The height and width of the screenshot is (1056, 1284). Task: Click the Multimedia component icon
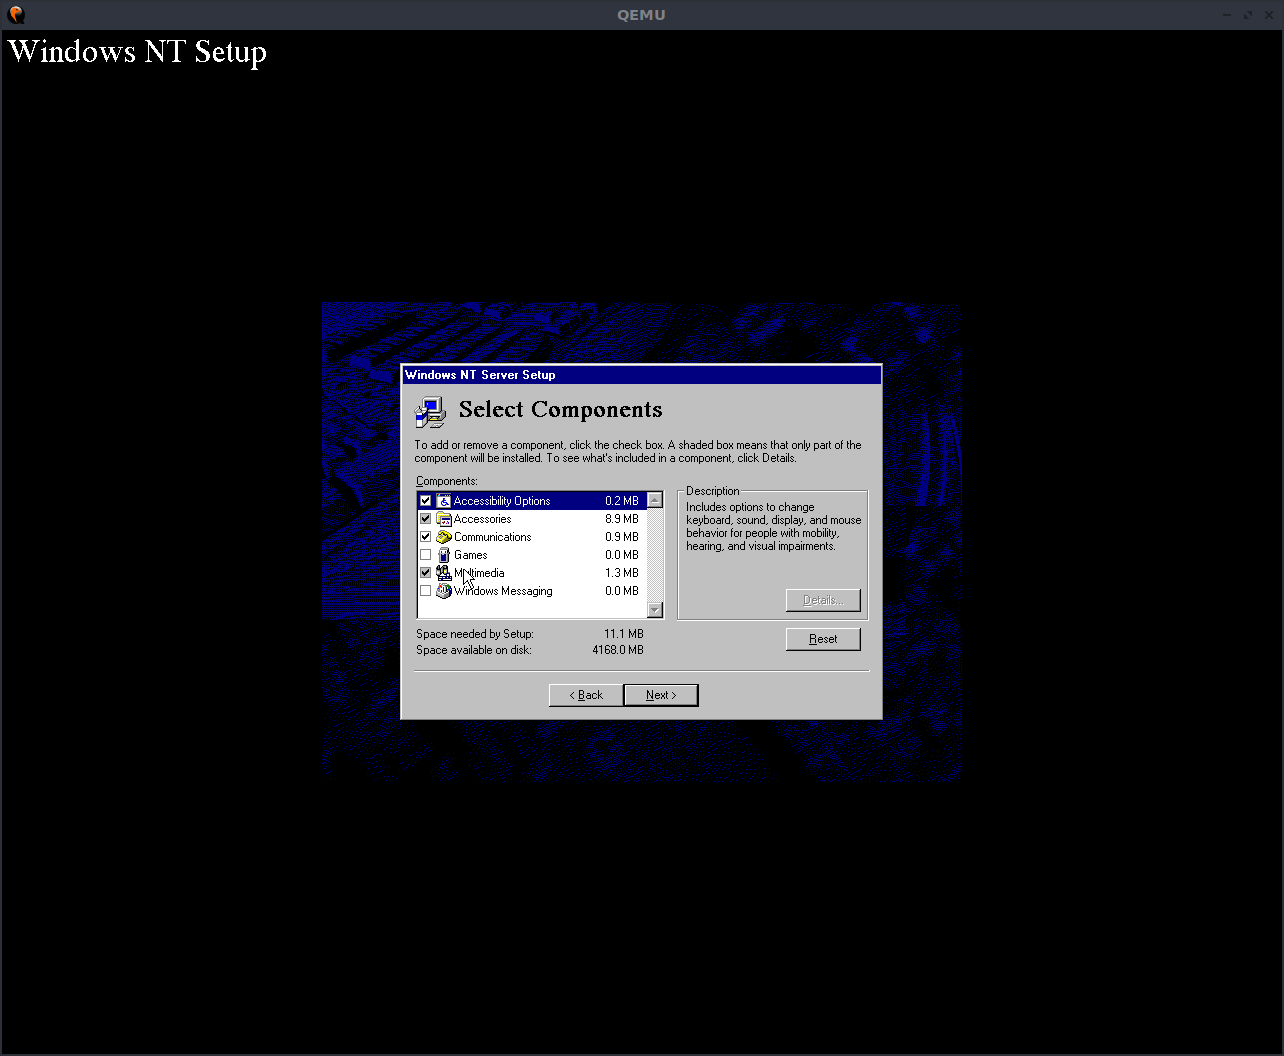444,573
